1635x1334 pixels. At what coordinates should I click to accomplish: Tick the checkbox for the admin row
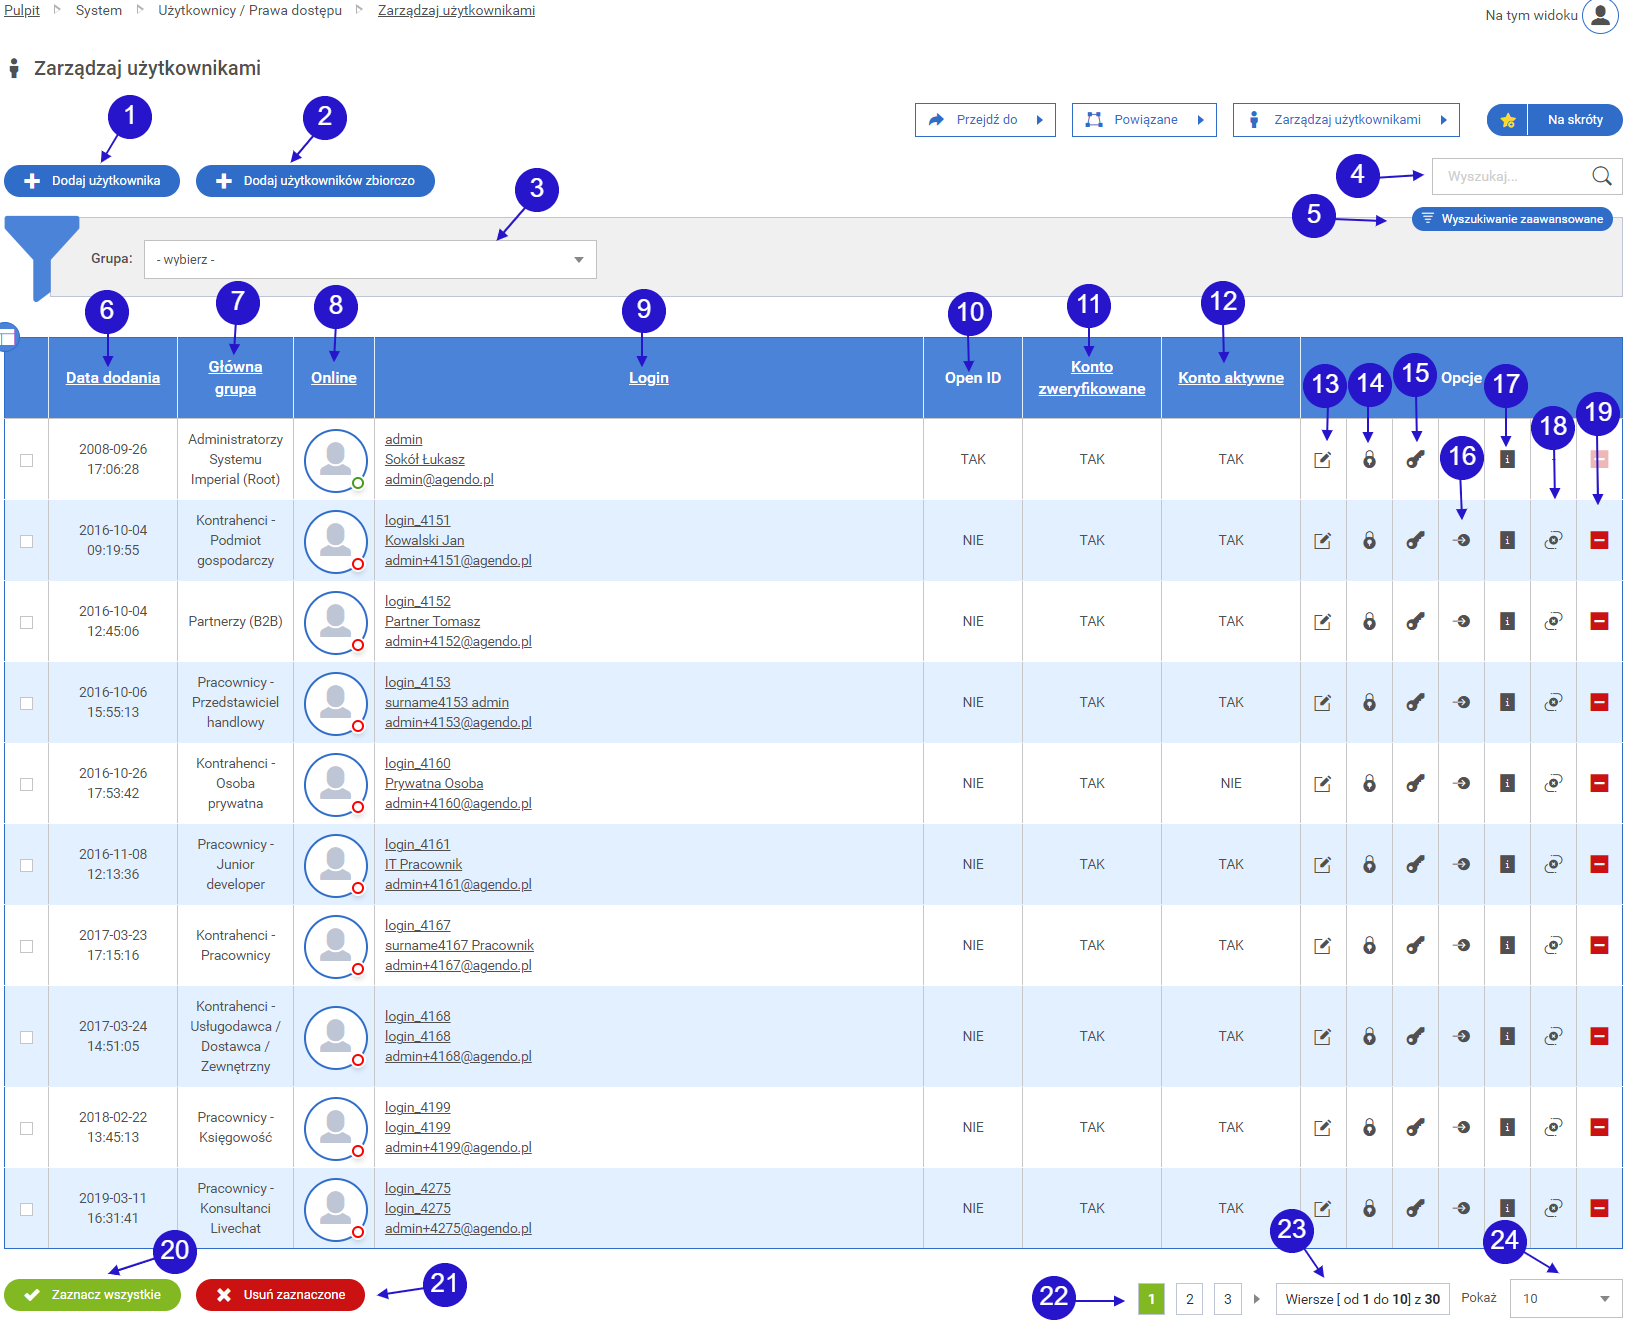click(27, 461)
